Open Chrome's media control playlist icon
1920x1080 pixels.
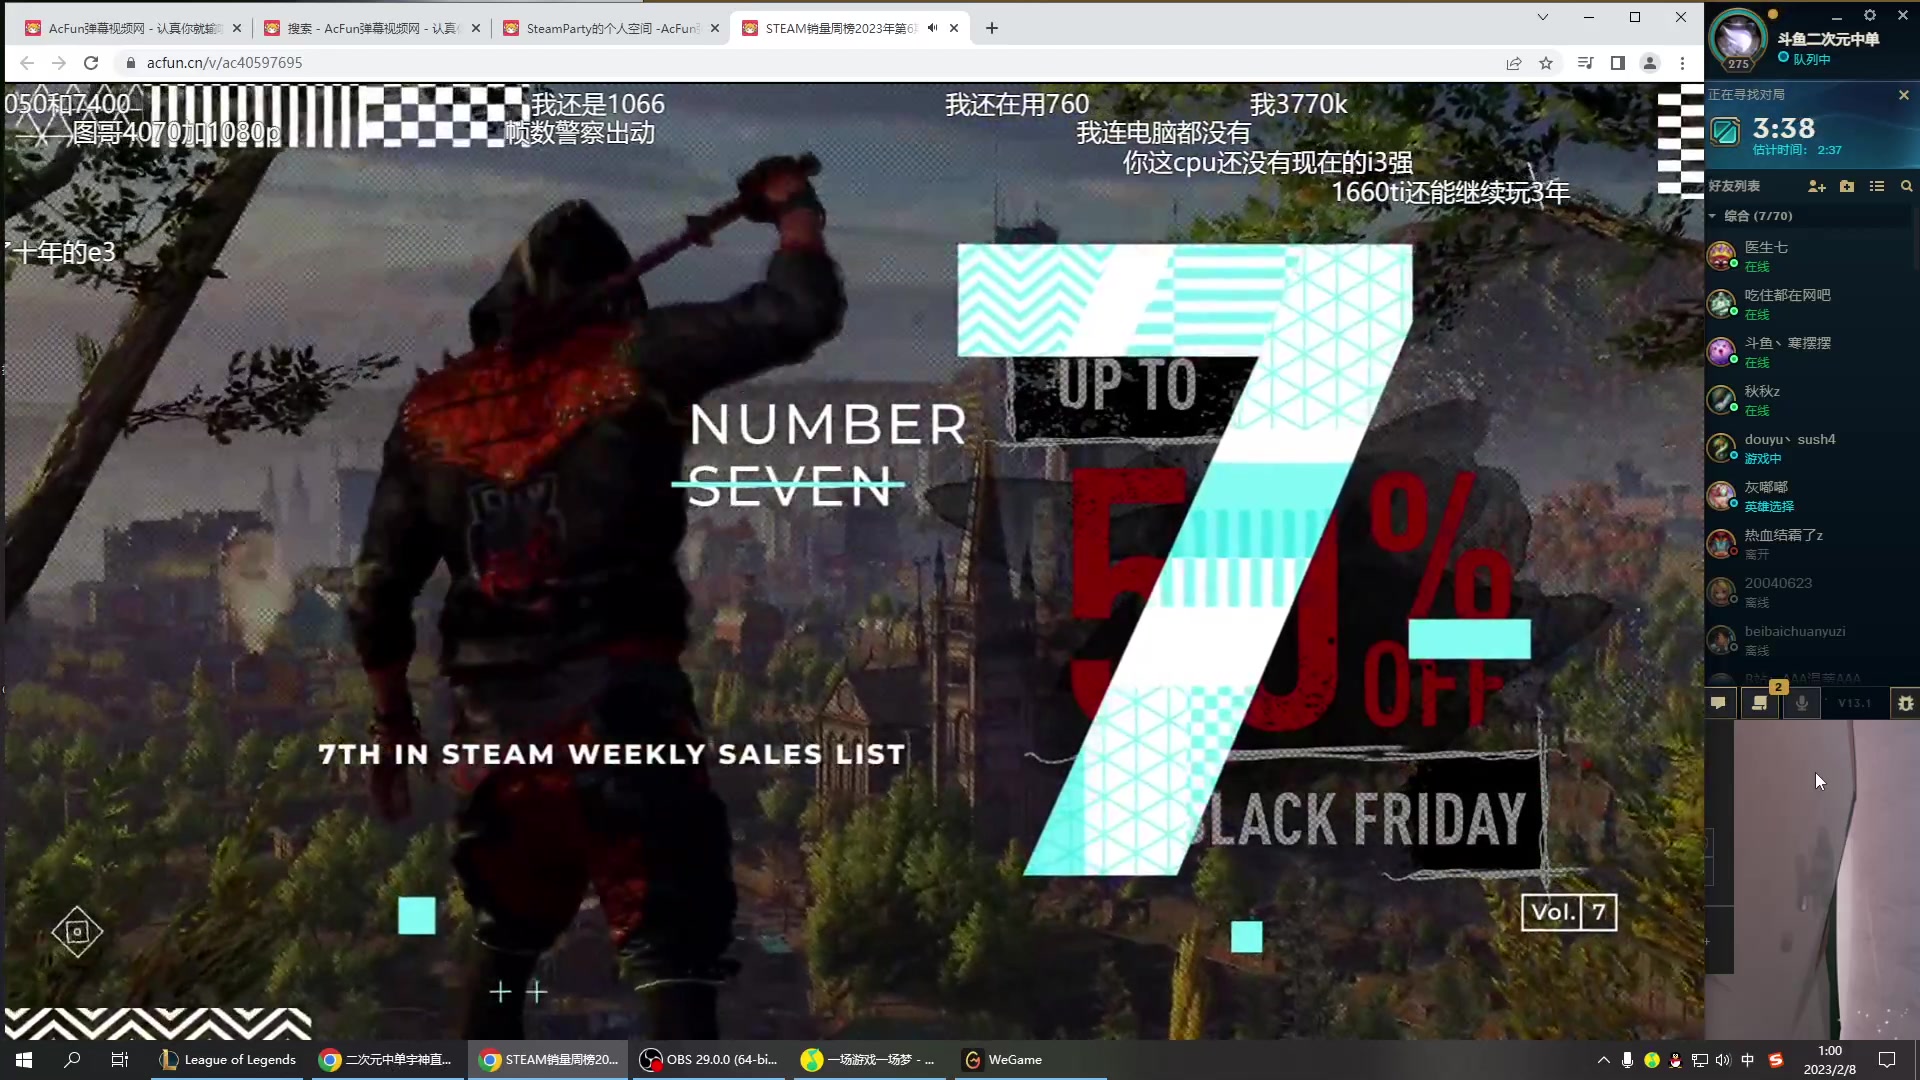[x=1585, y=63]
